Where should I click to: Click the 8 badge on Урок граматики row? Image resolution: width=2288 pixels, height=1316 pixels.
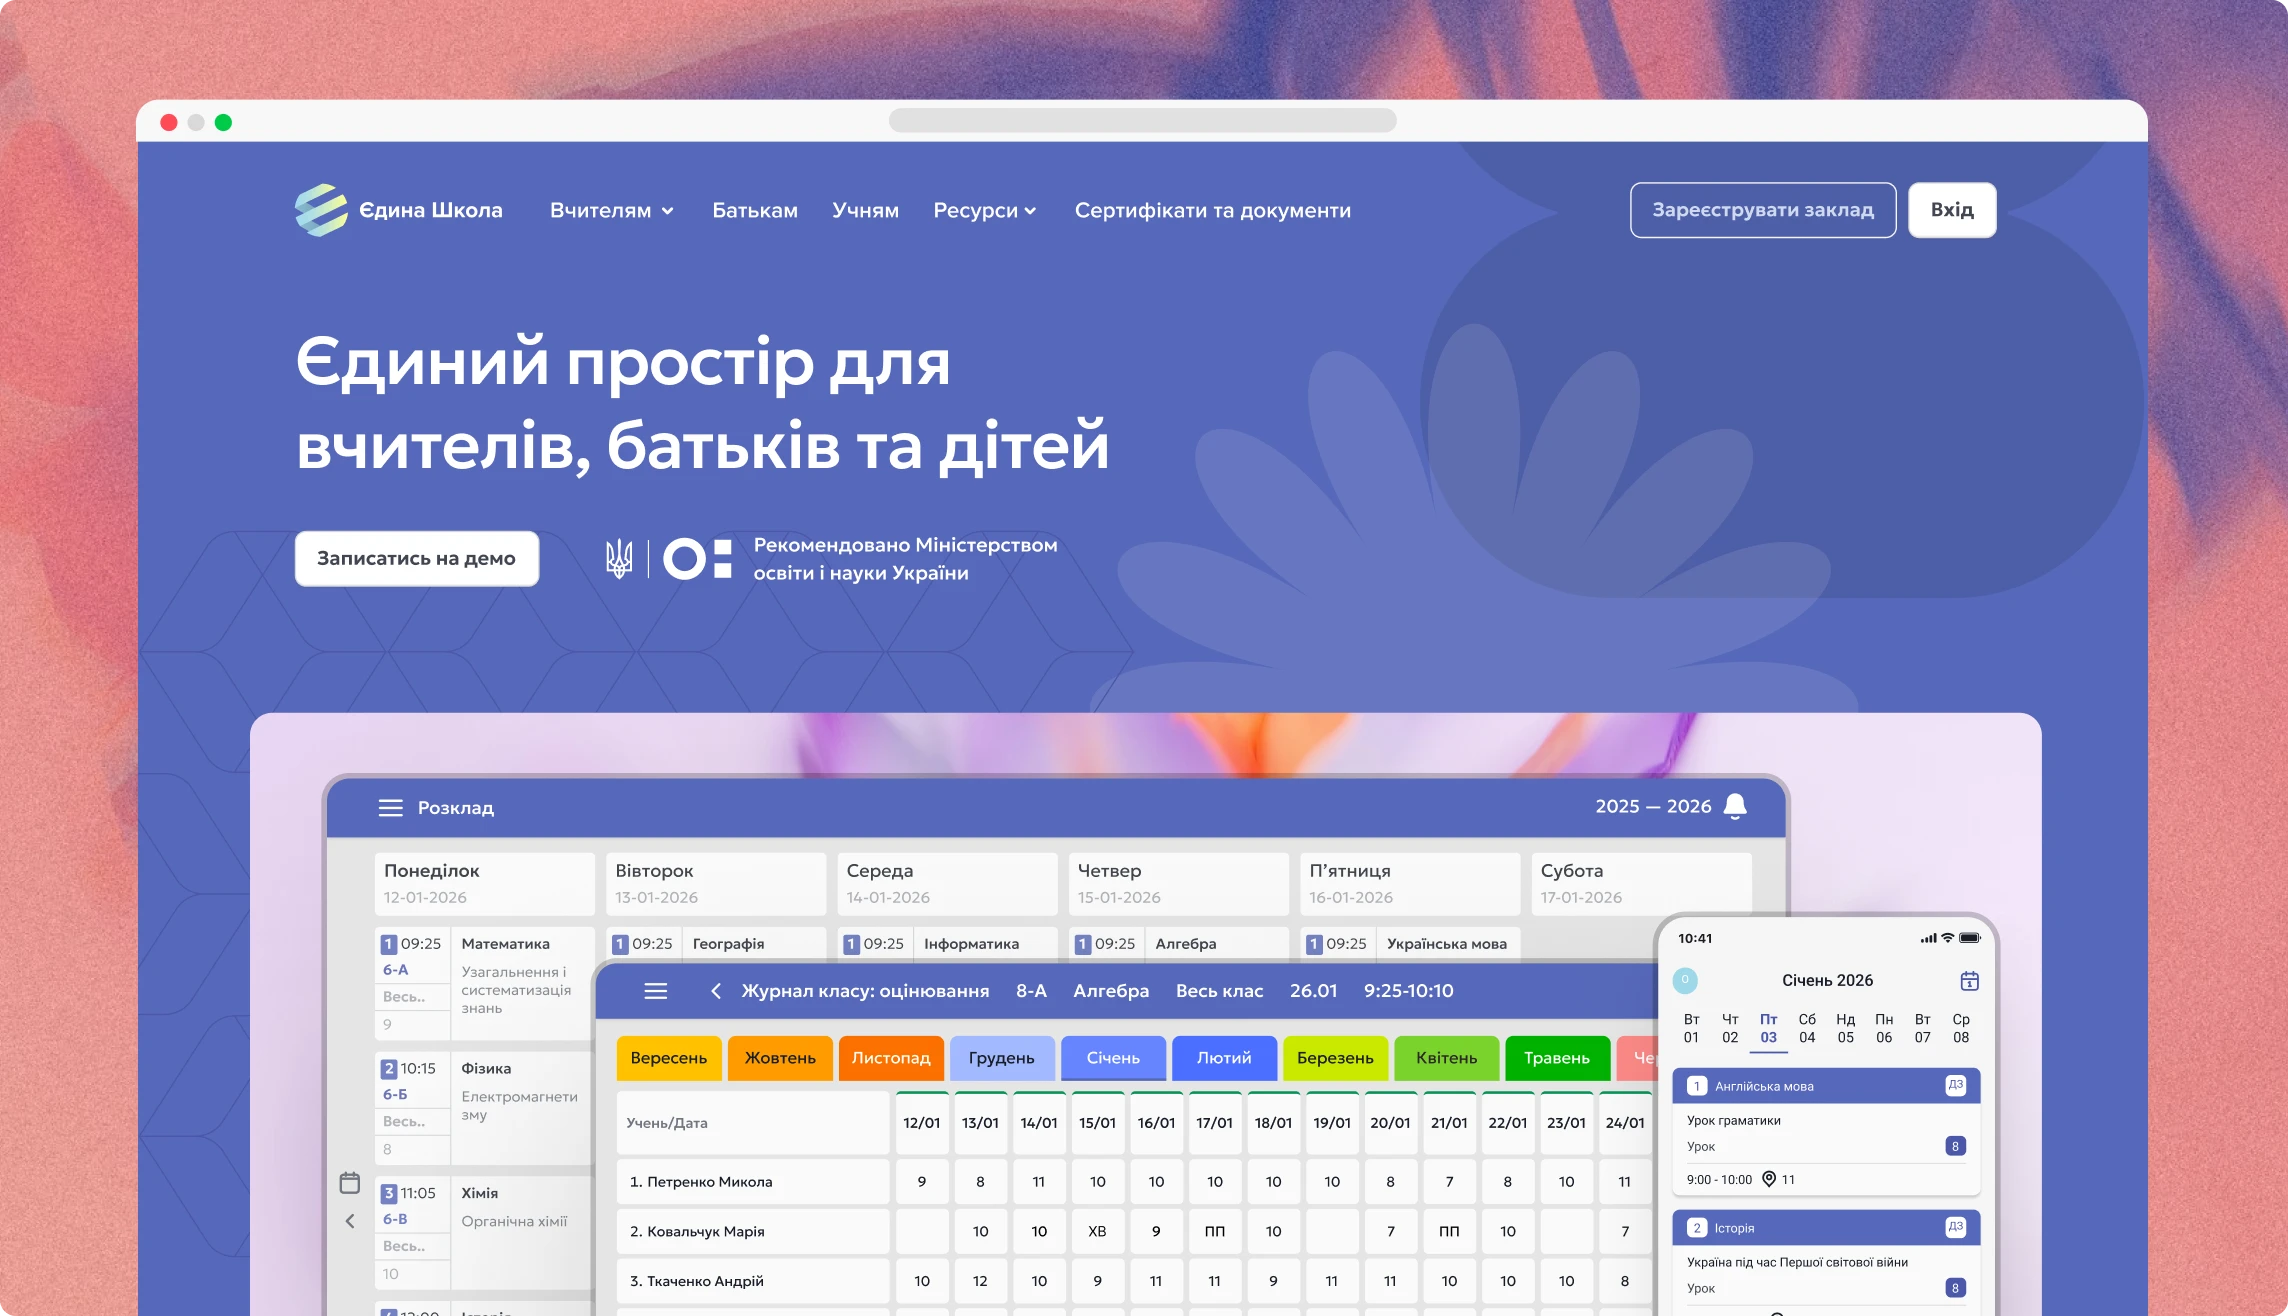point(1956,1146)
